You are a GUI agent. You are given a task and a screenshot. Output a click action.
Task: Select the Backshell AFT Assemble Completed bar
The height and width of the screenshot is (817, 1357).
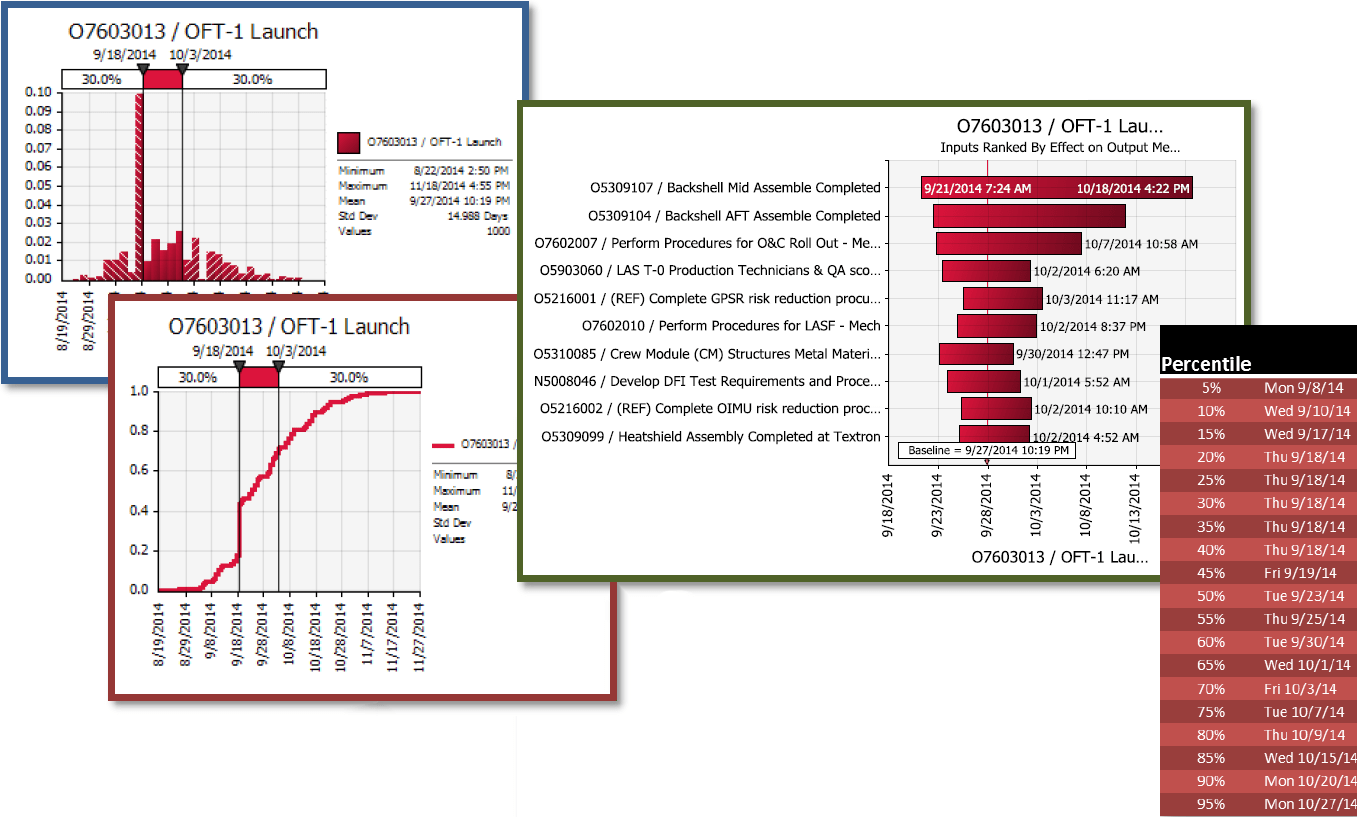[x=1029, y=216]
